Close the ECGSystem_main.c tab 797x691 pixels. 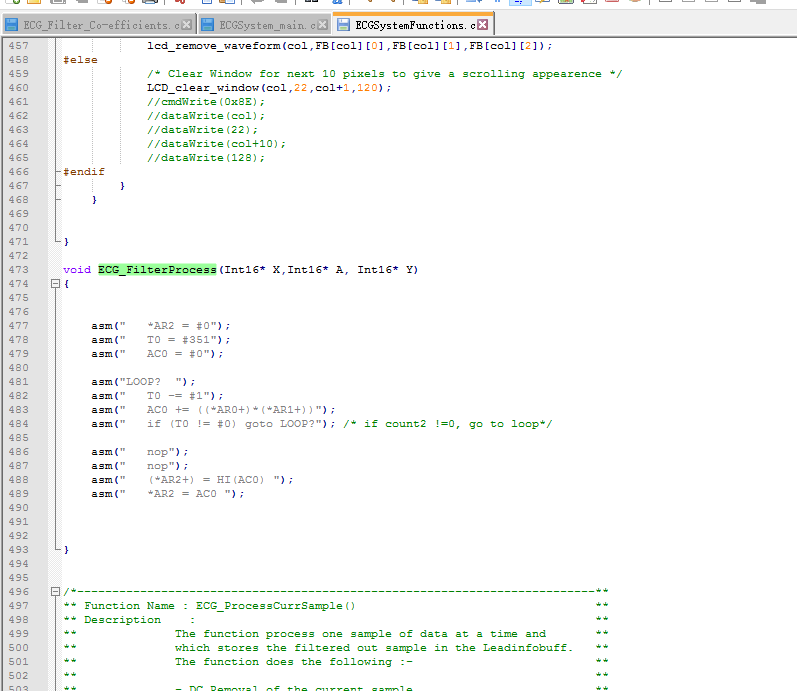(322, 24)
